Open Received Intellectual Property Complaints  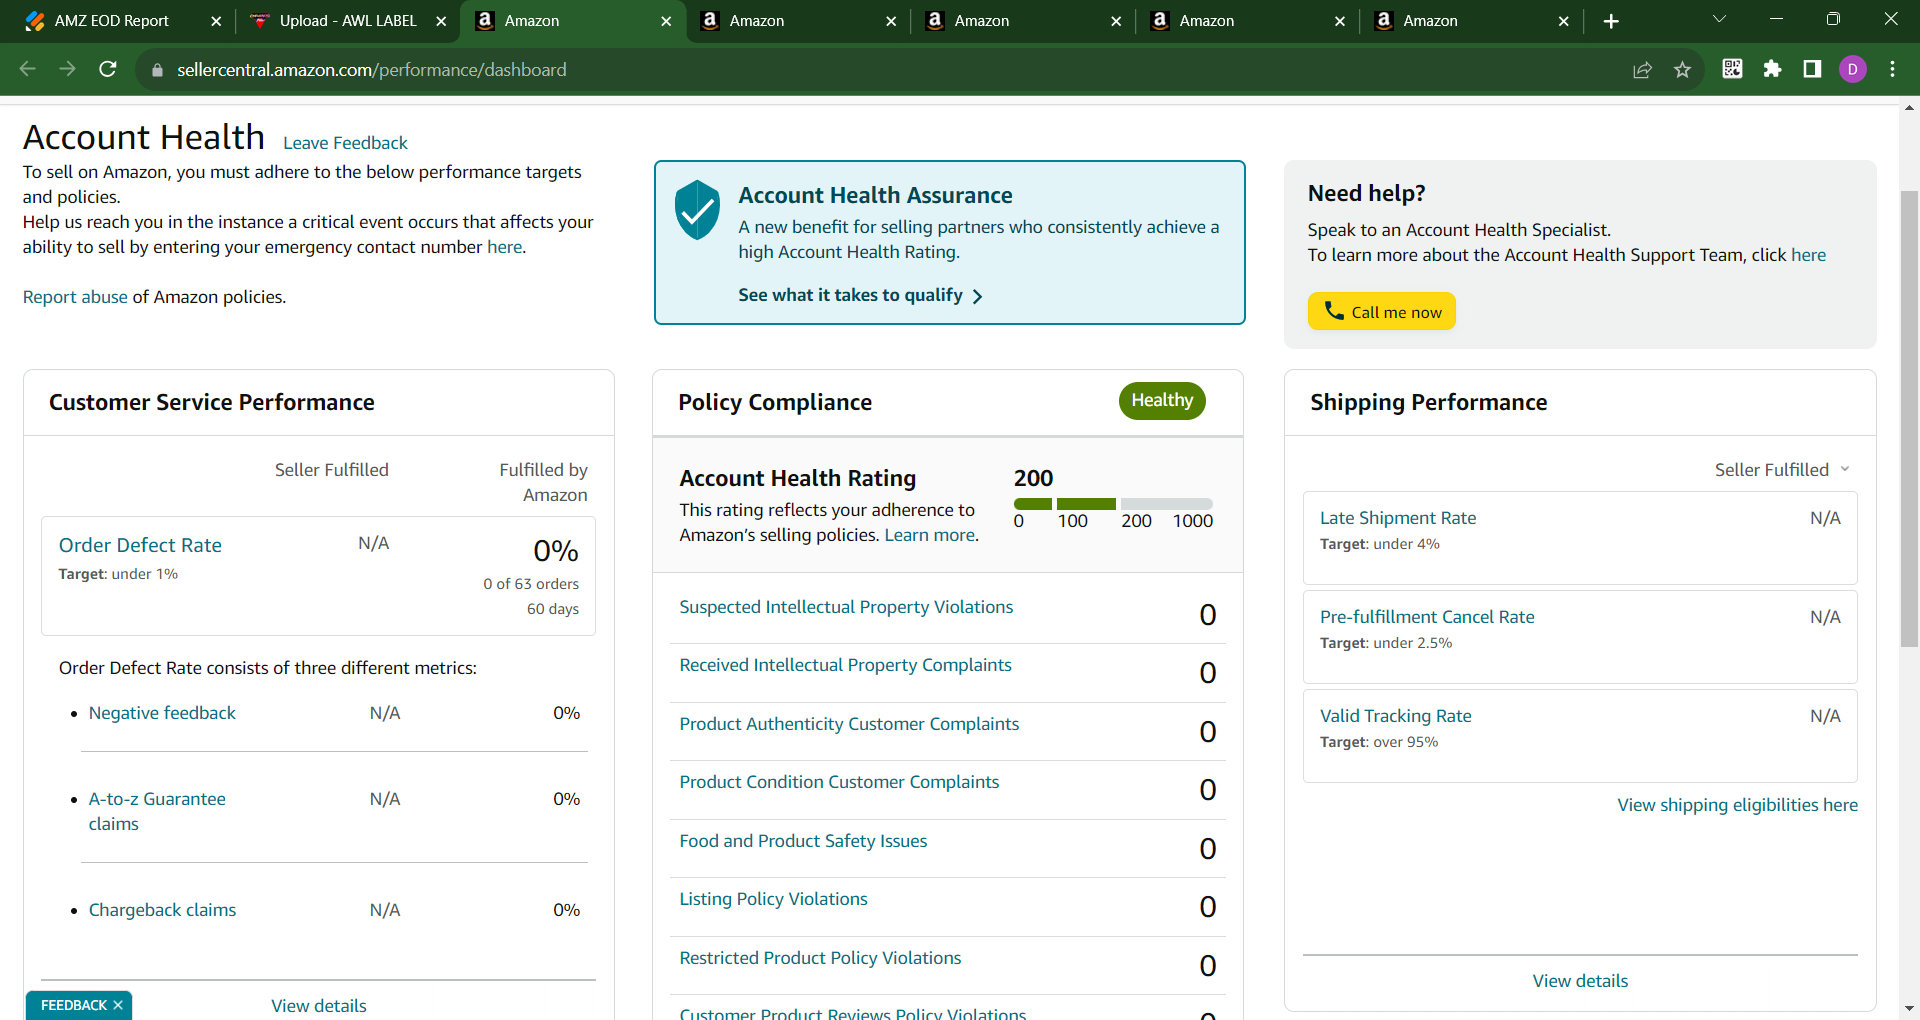[x=845, y=665]
